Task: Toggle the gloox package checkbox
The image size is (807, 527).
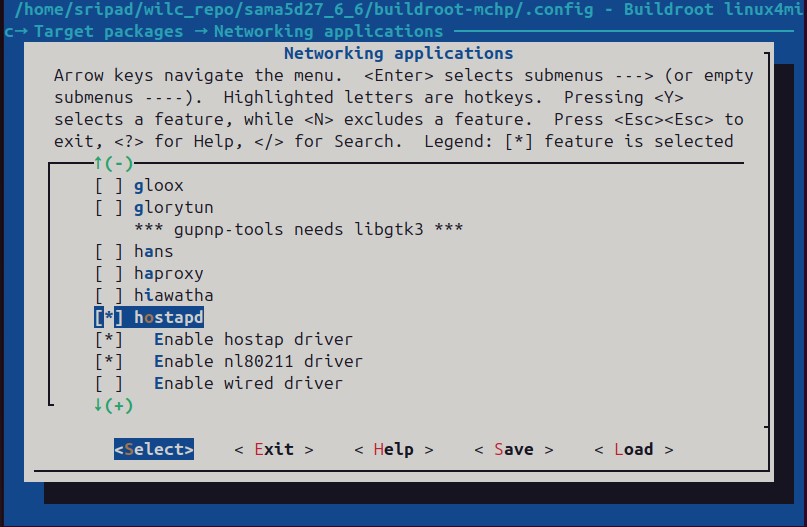Action: (x=108, y=186)
